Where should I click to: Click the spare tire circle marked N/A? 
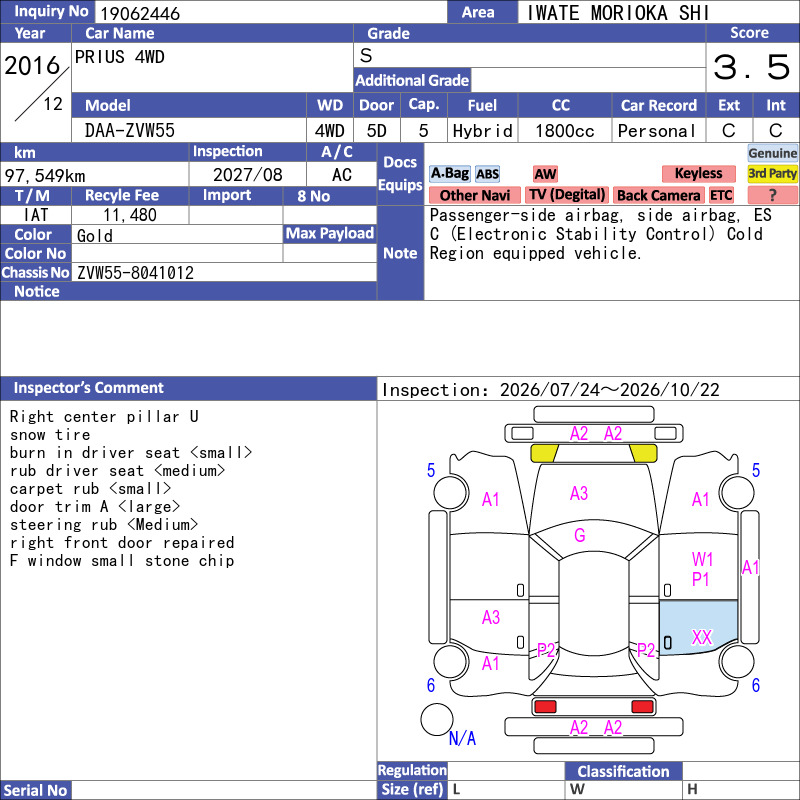click(437, 719)
